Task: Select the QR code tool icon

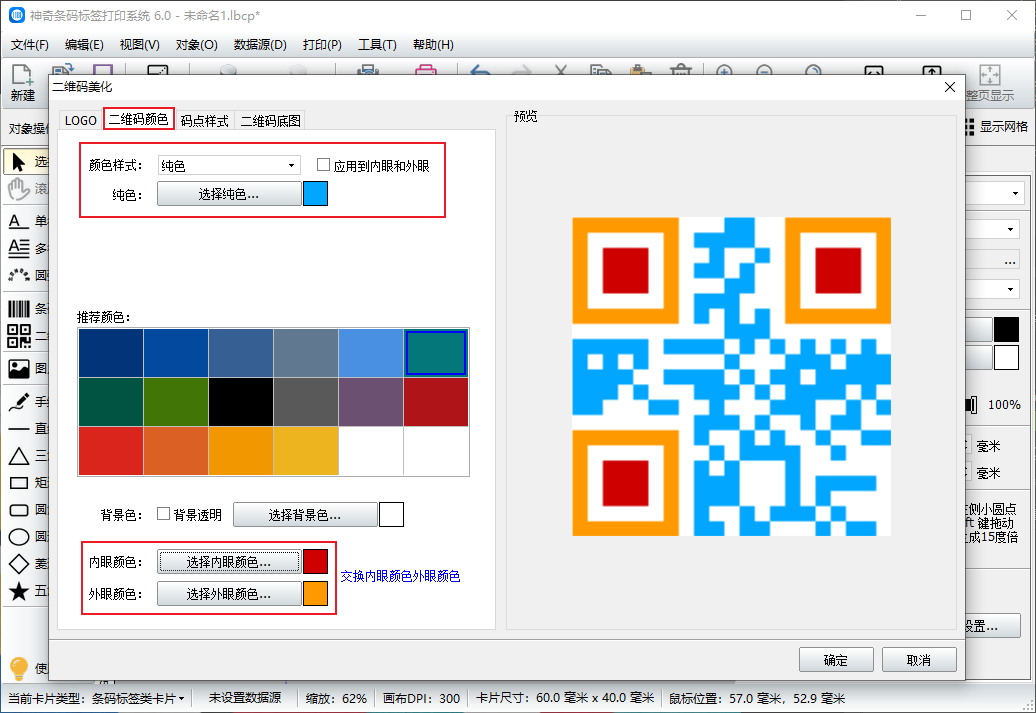Action: click(x=18, y=336)
